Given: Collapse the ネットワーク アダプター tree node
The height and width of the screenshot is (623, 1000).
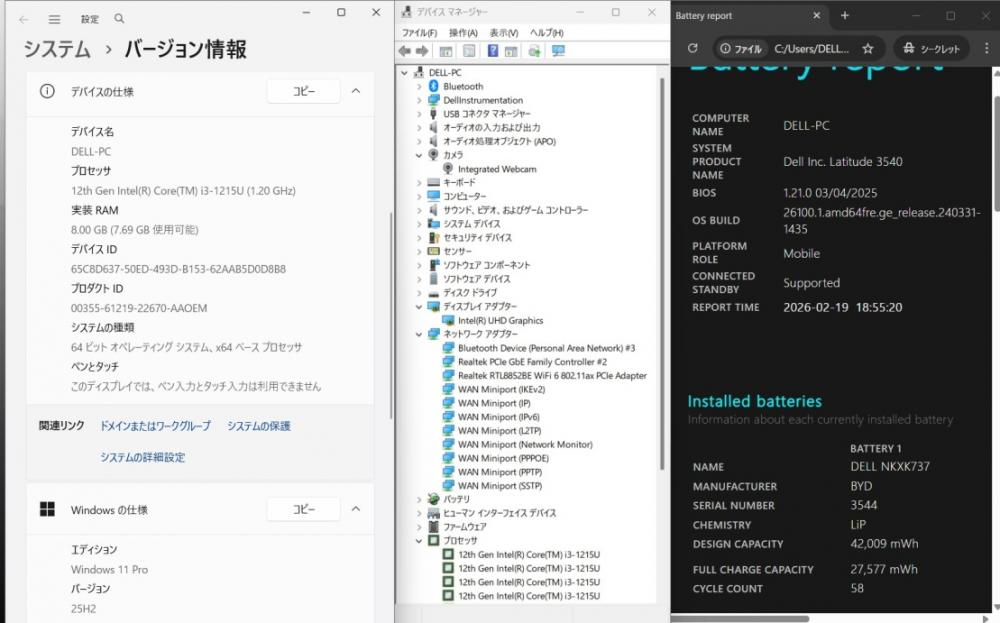Looking at the screenshot, I should (x=420, y=334).
